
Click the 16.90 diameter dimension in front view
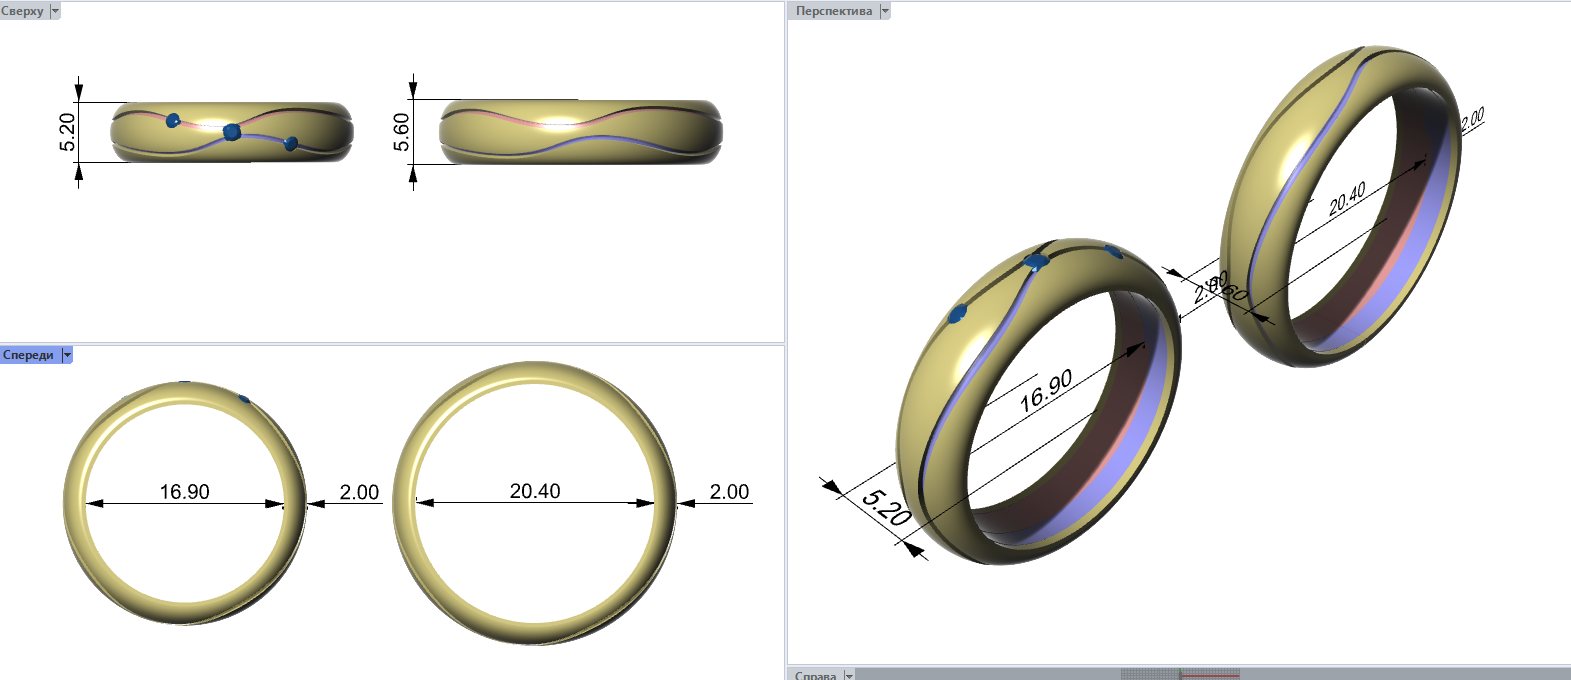185,492
